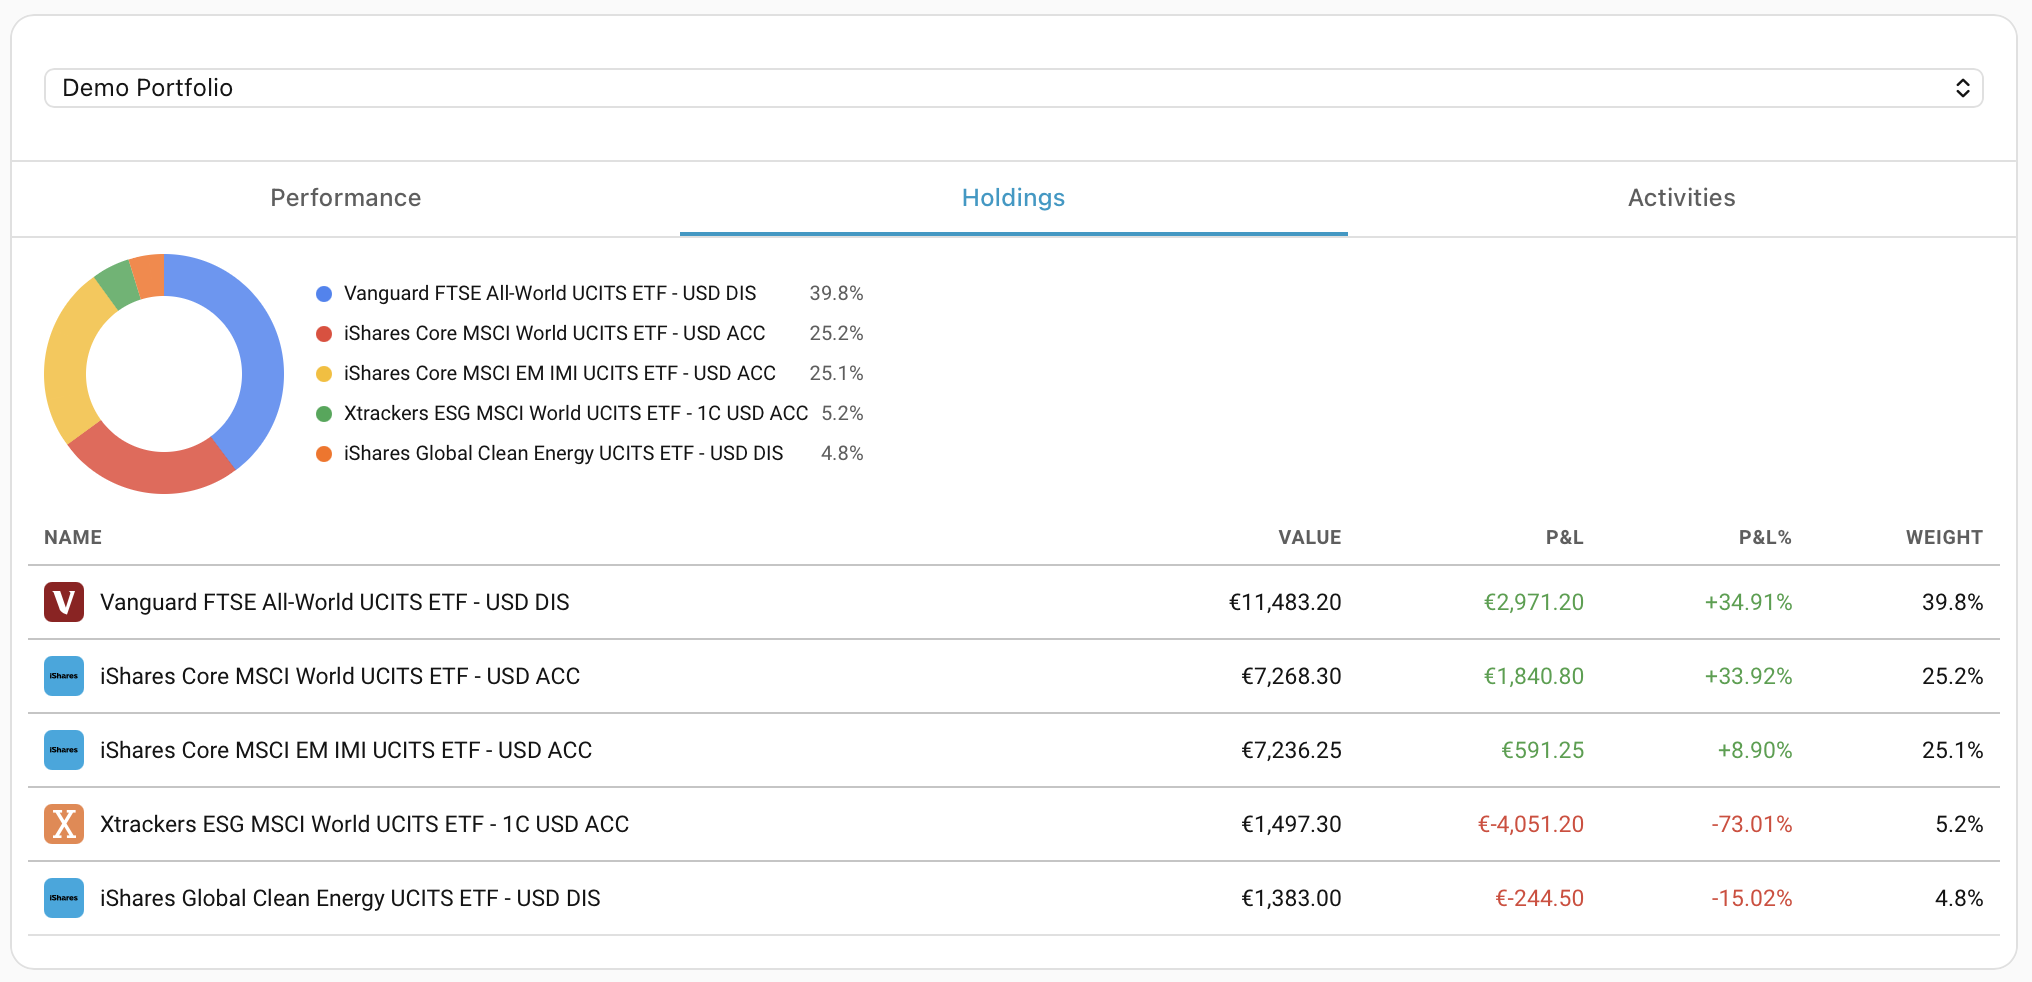Click the -15.02% loss figure
The image size is (2032, 982).
pyautogui.click(x=1752, y=898)
